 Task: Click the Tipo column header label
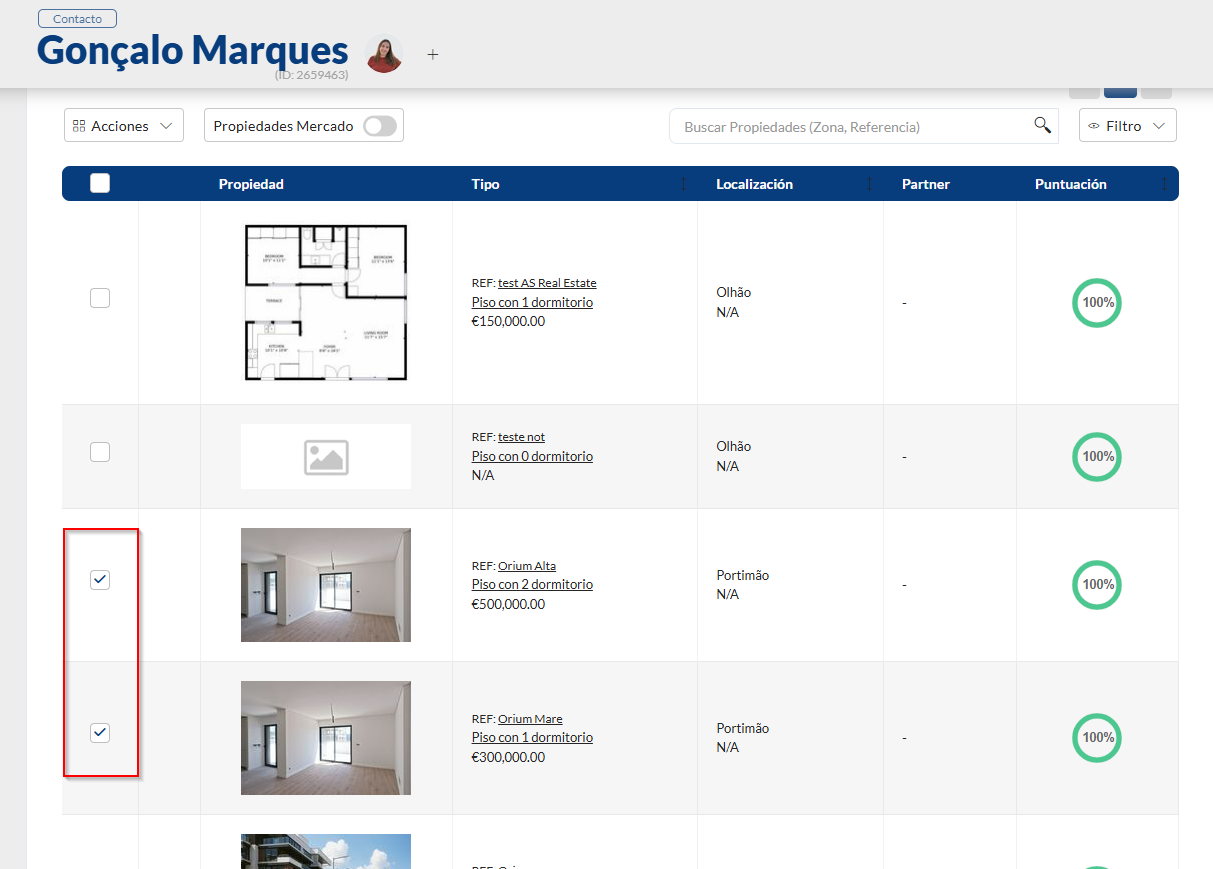pyautogui.click(x=485, y=184)
